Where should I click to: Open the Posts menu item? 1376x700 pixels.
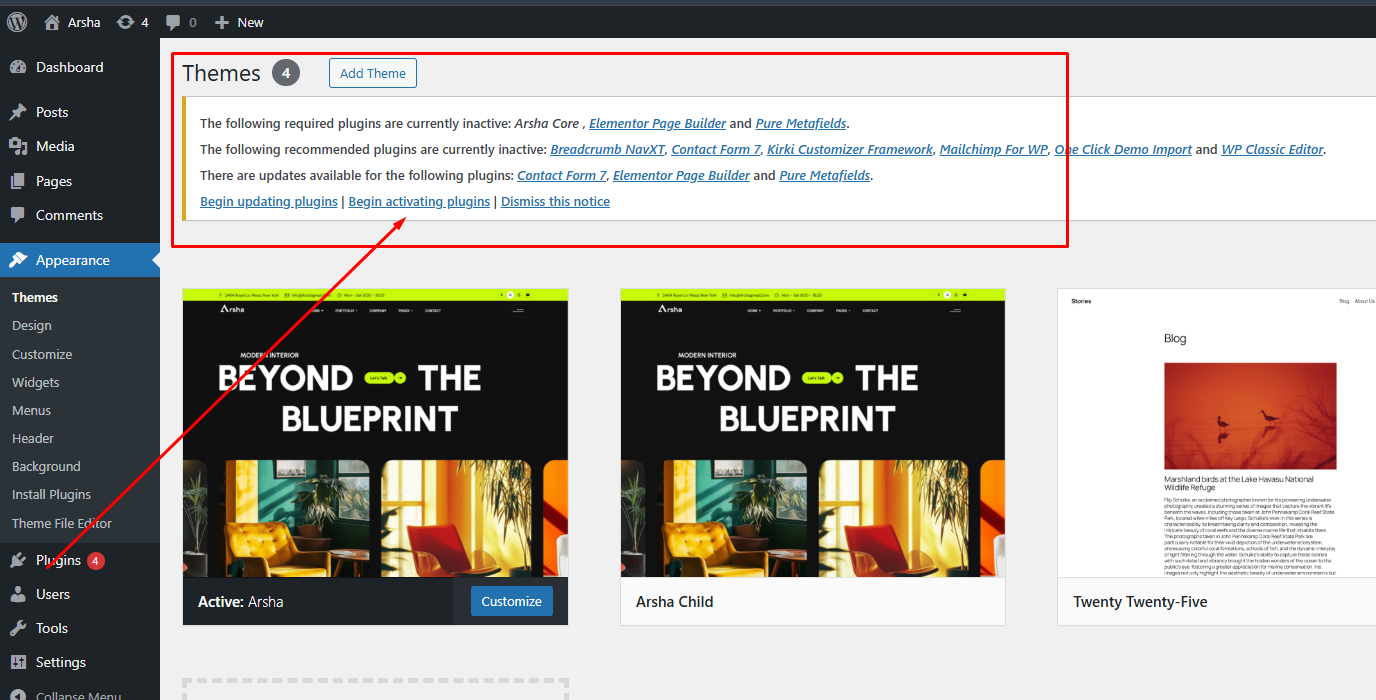(x=80, y=112)
